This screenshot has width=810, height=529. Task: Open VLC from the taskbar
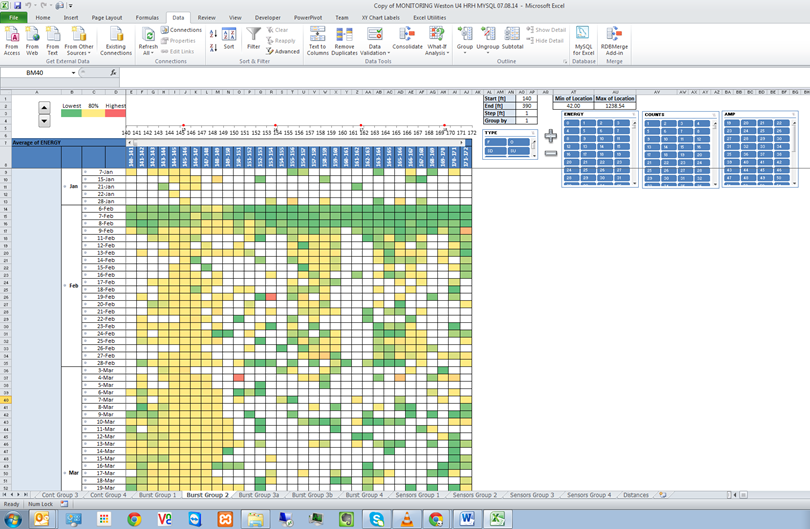point(407,519)
